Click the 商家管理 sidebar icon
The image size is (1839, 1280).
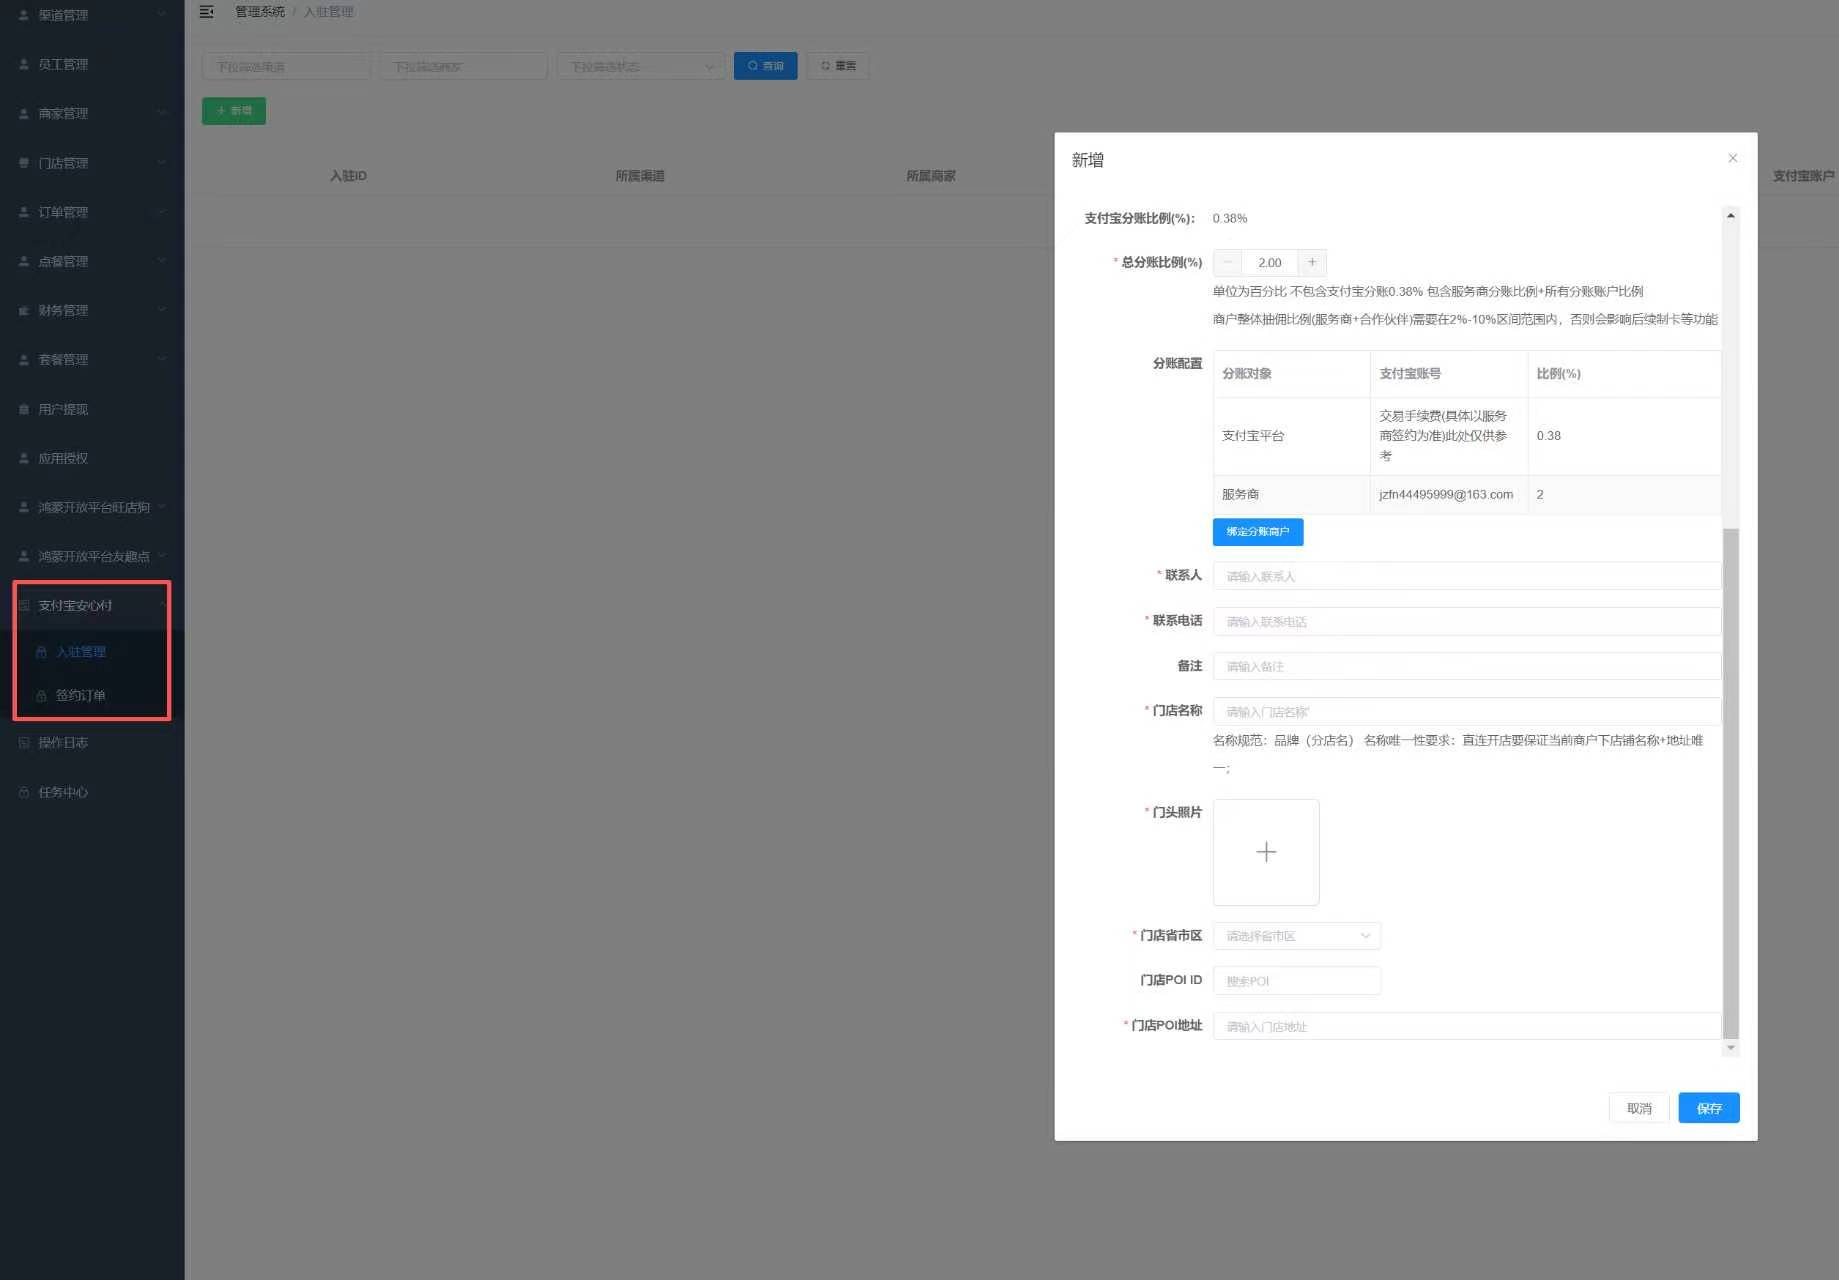24,113
